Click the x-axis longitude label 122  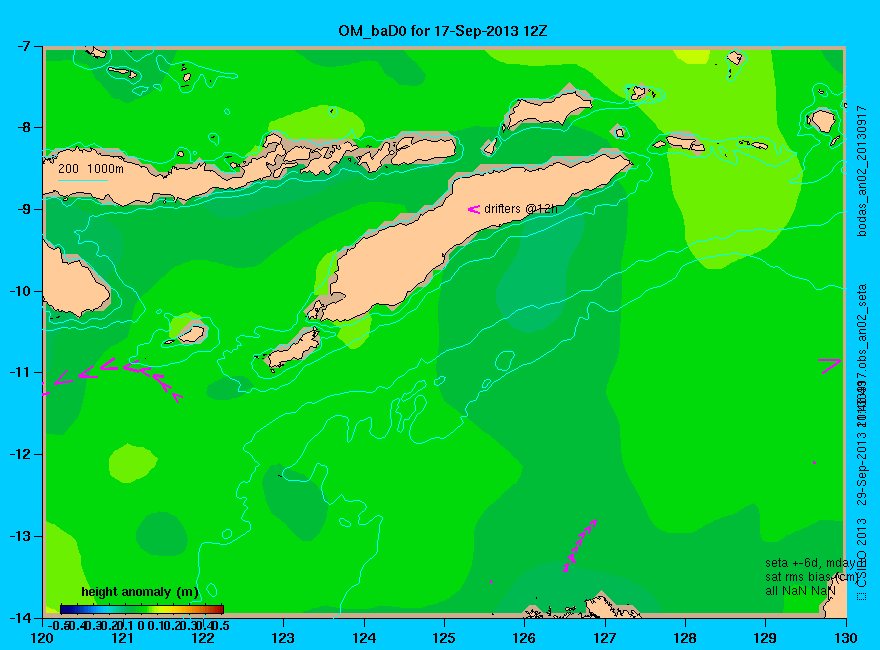click(203, 638)
